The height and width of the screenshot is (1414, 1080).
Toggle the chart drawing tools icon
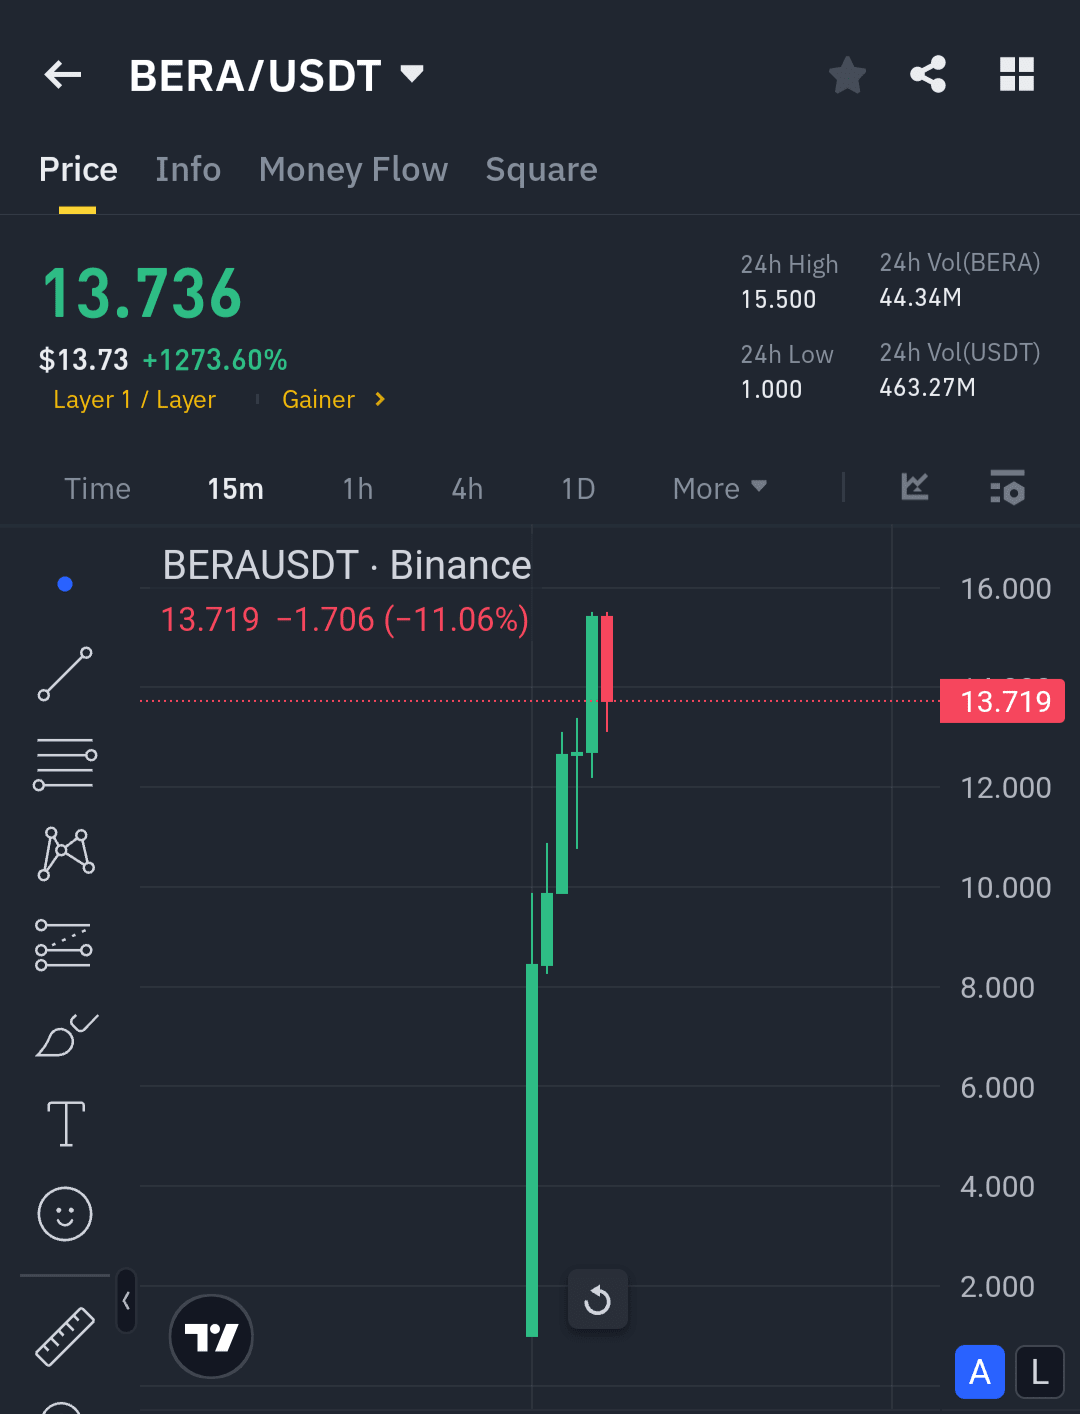click(x=915, y=487)
